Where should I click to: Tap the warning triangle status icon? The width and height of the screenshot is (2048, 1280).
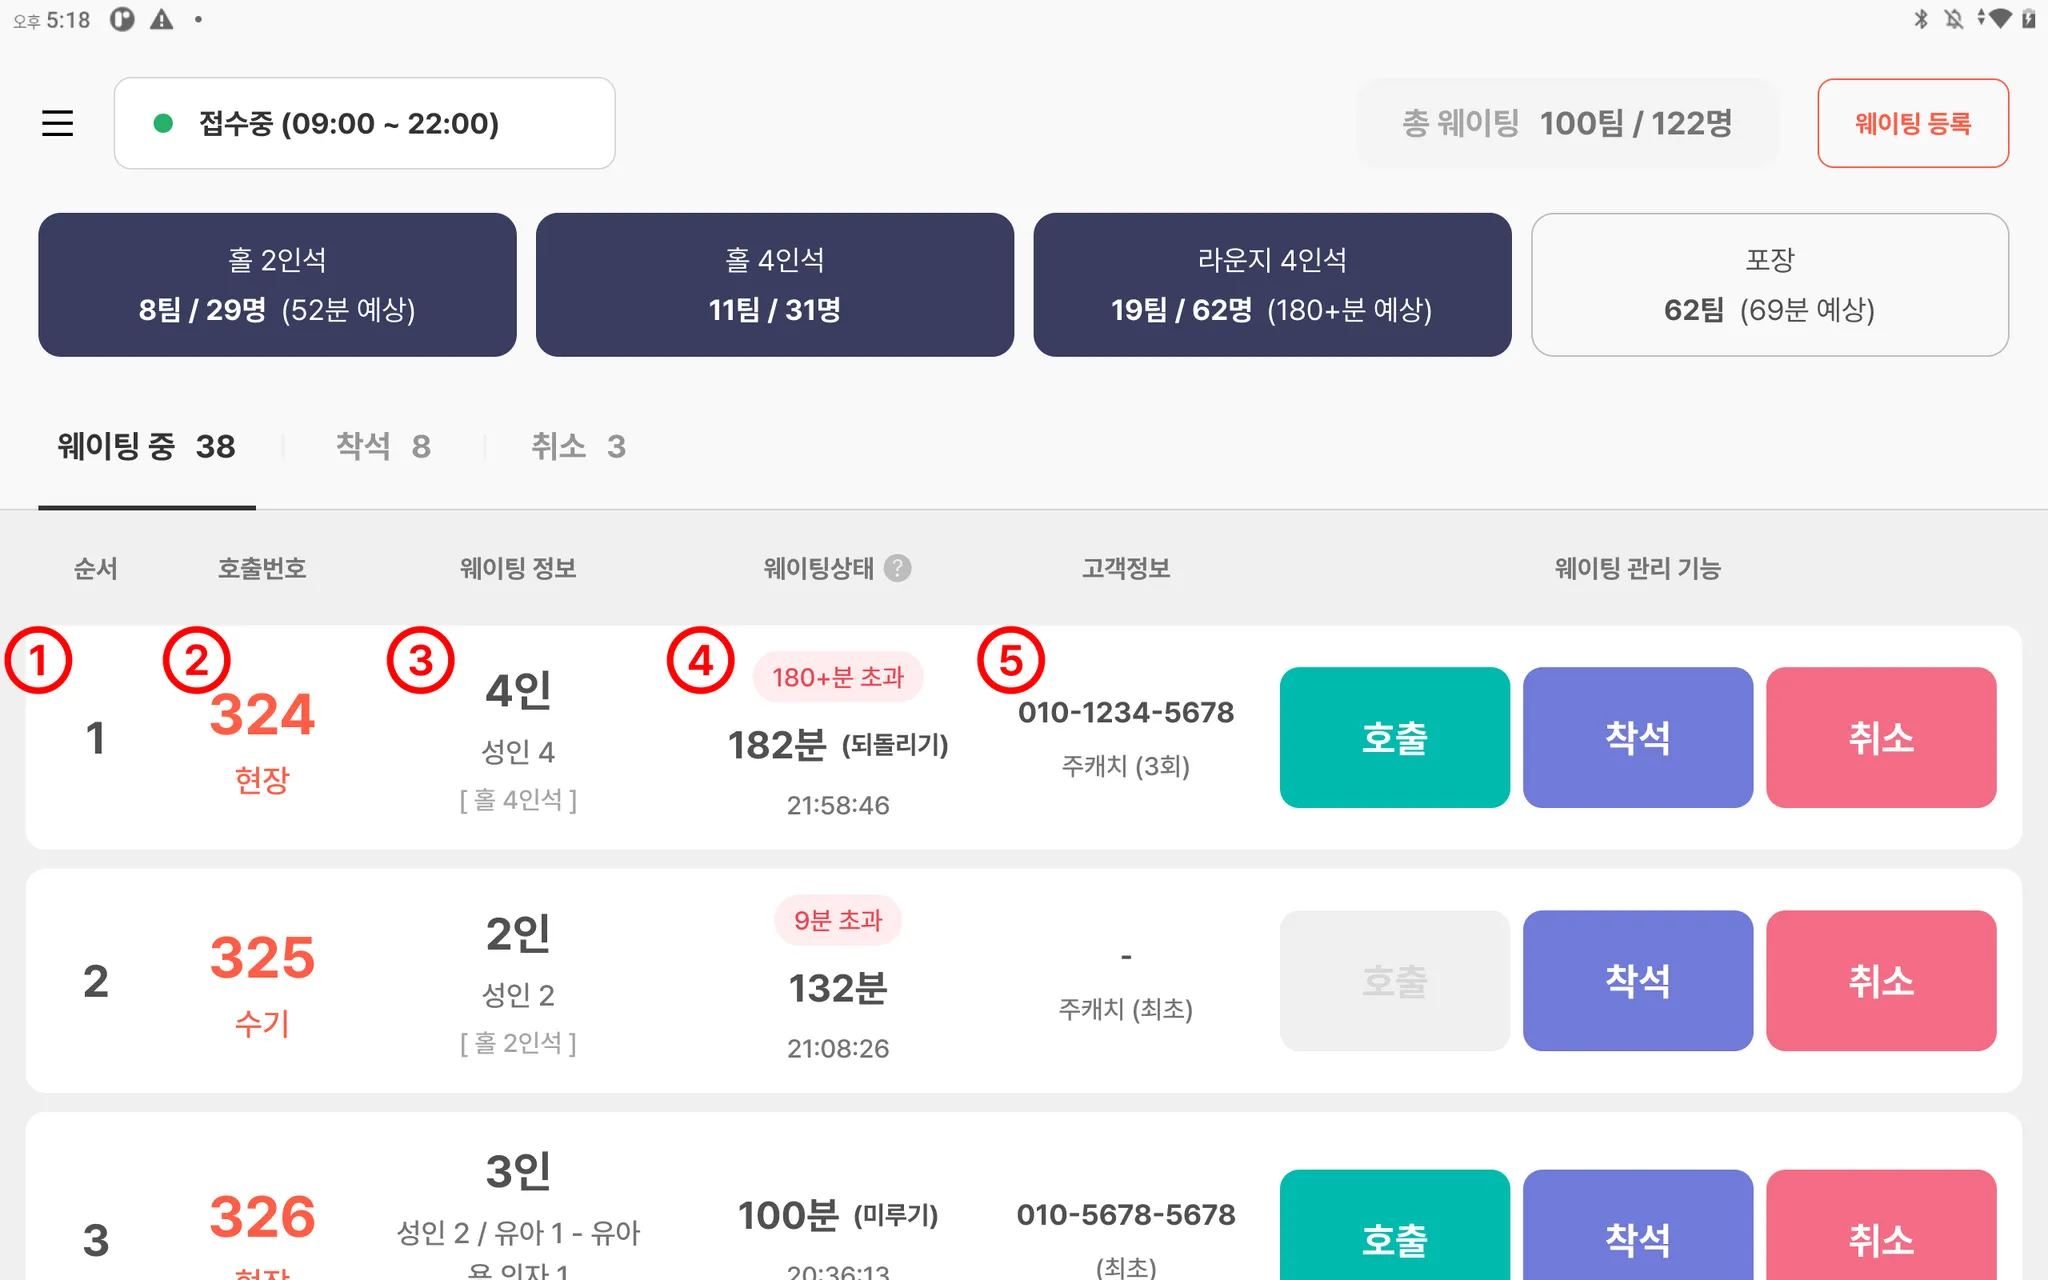[x=162, y=19]
